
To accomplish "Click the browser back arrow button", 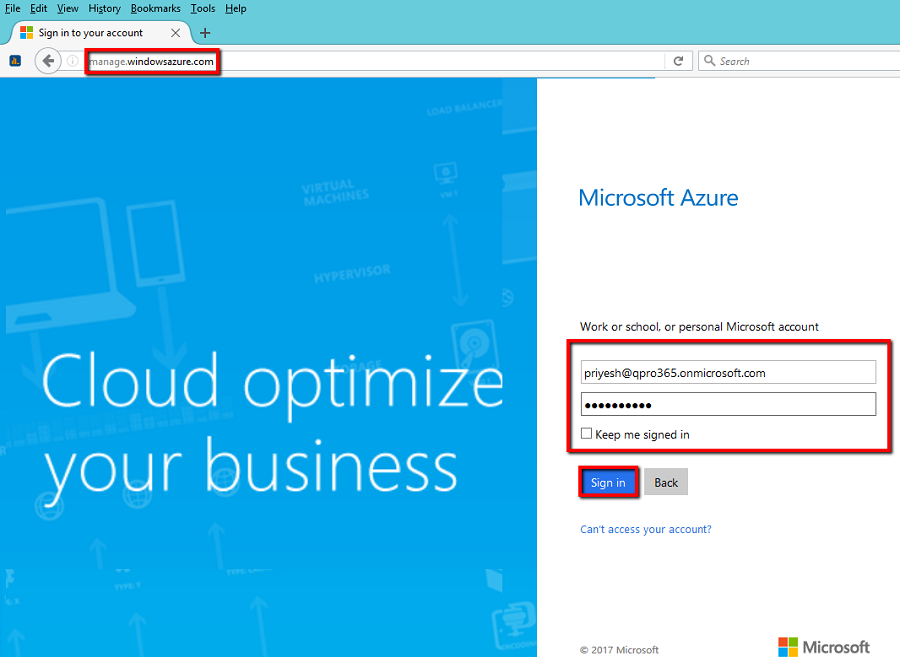I will 48,61.
